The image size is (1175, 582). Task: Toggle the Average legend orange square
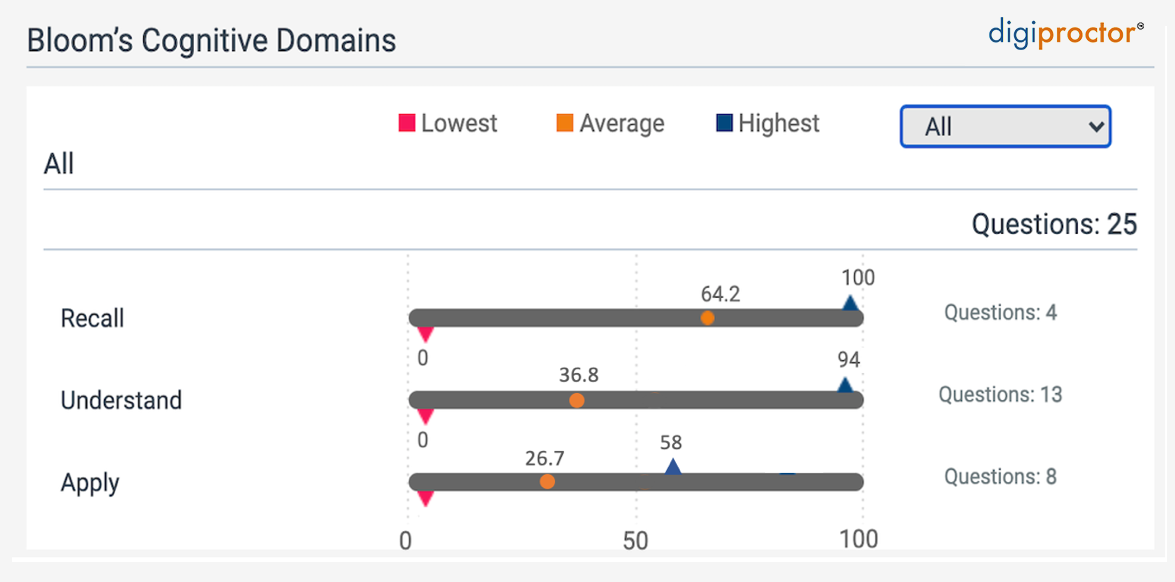click(x=565, y=124)
